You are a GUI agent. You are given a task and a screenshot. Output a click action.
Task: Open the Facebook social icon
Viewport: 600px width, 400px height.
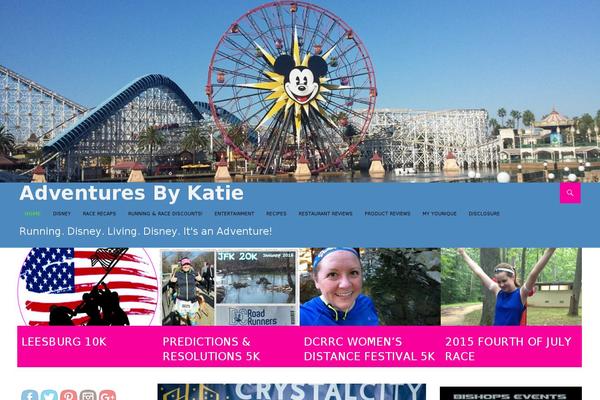click(x=29, y=395)
